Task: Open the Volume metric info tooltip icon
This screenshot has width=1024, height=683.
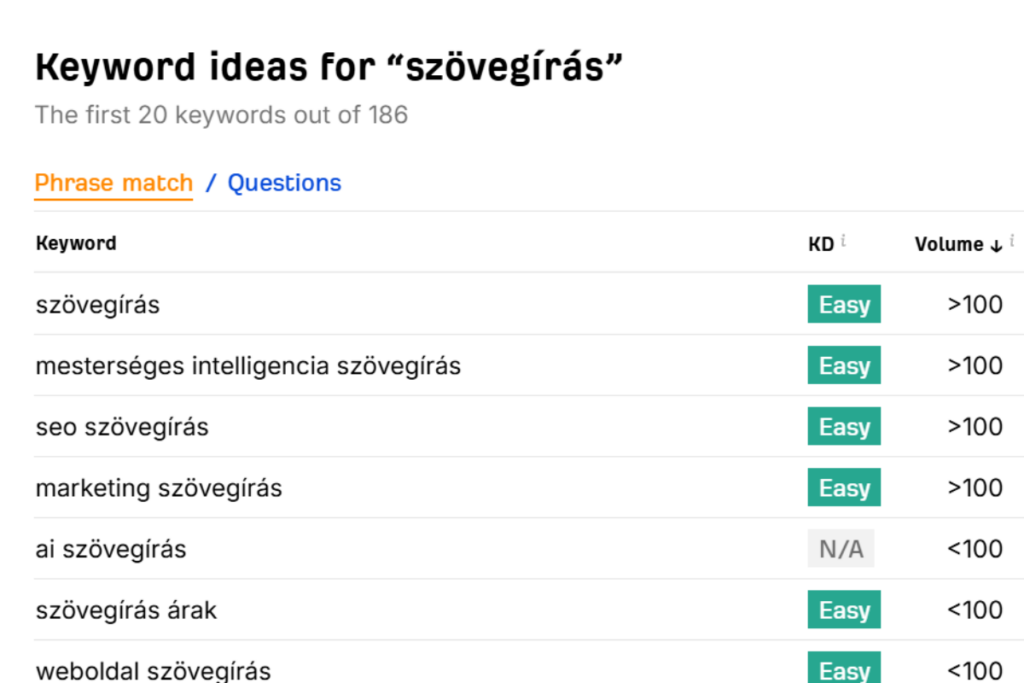Action: click(x=1013, y=240)
